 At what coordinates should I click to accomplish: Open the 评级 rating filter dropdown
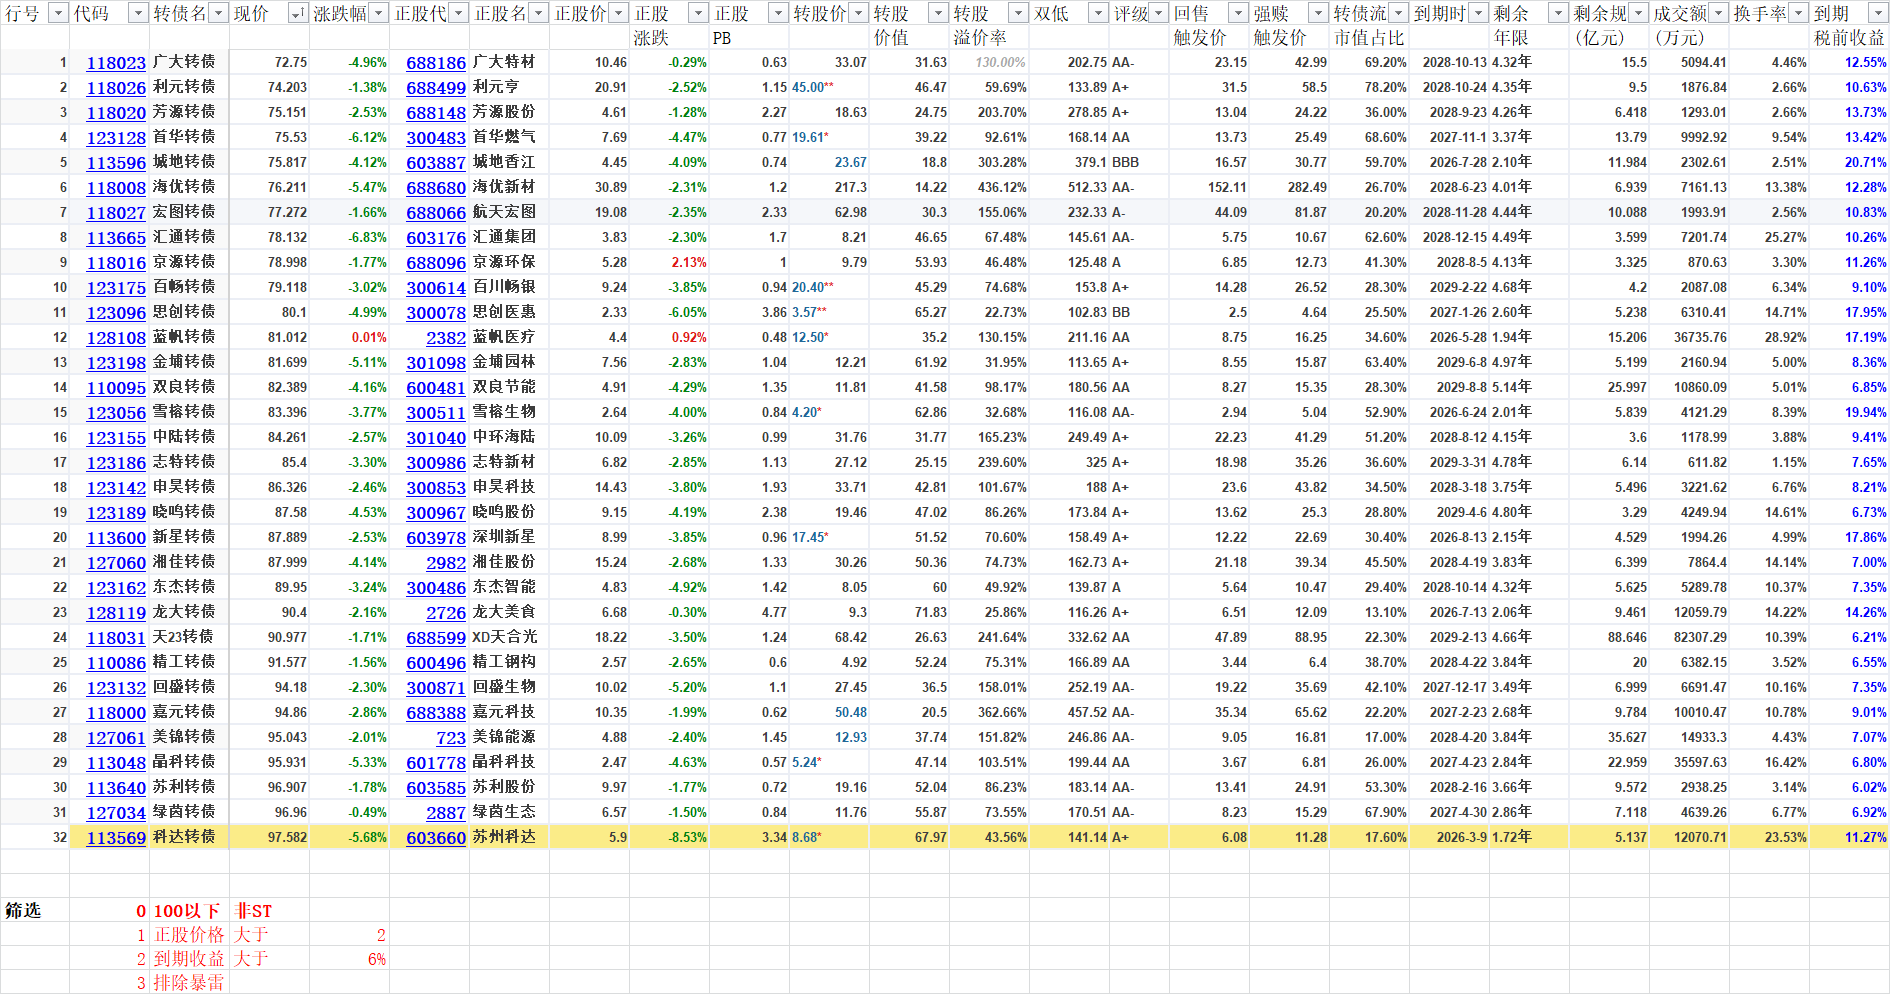(x=1158, y=13)
